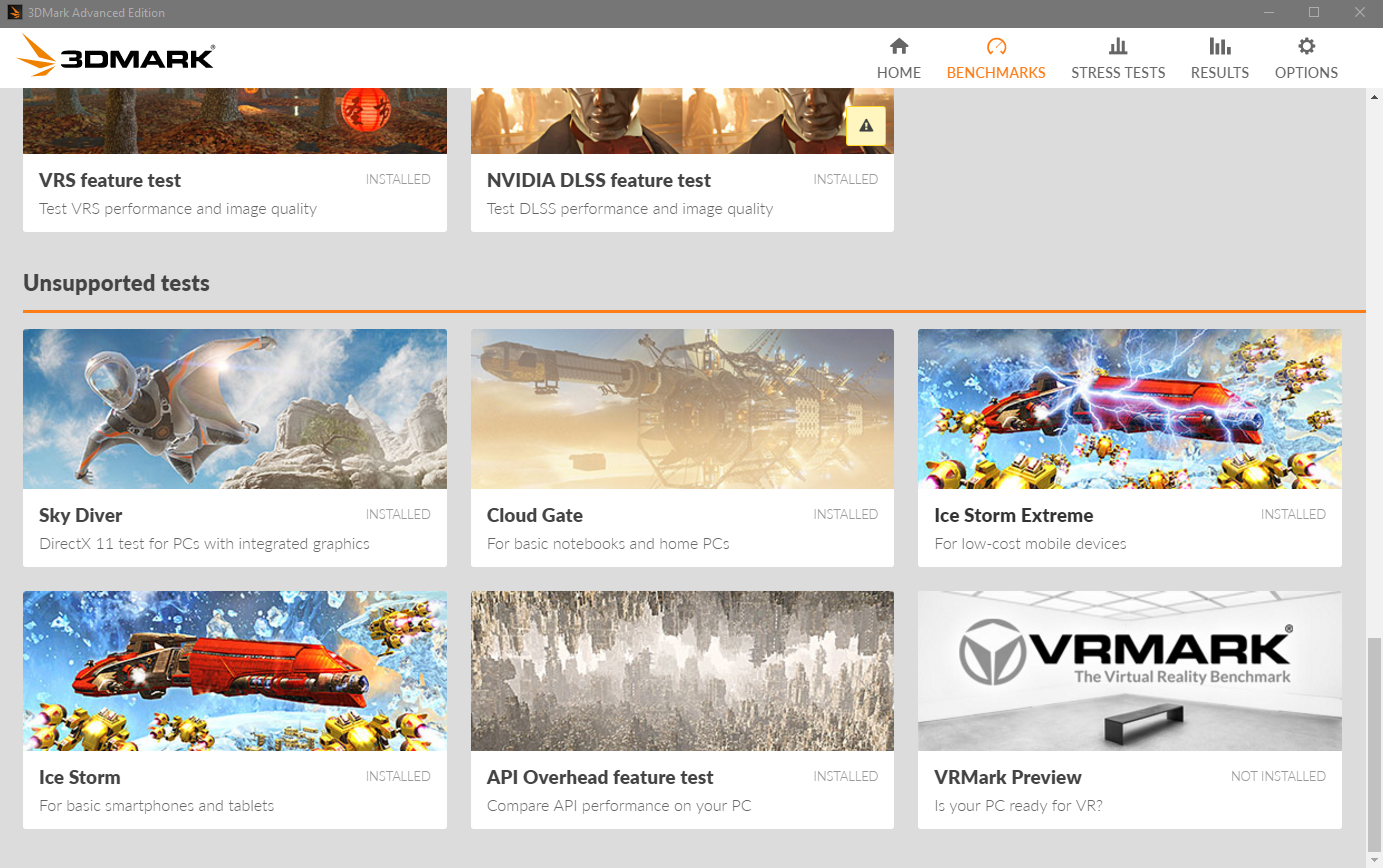Click the Unsupported tests heading
Image resolution: width=1383 pixels, height=868 pixels.
(x=116, y=283)
